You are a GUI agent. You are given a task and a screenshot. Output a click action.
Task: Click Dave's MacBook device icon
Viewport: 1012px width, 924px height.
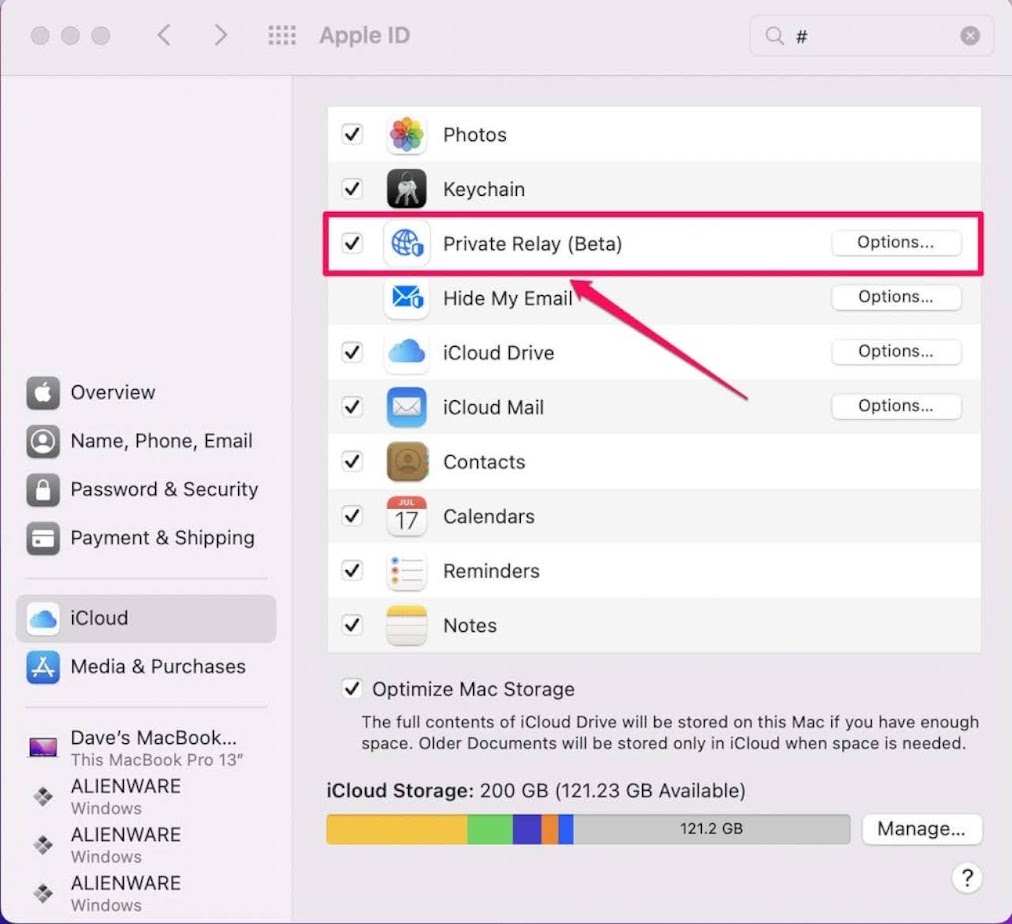tap(43, 748)
